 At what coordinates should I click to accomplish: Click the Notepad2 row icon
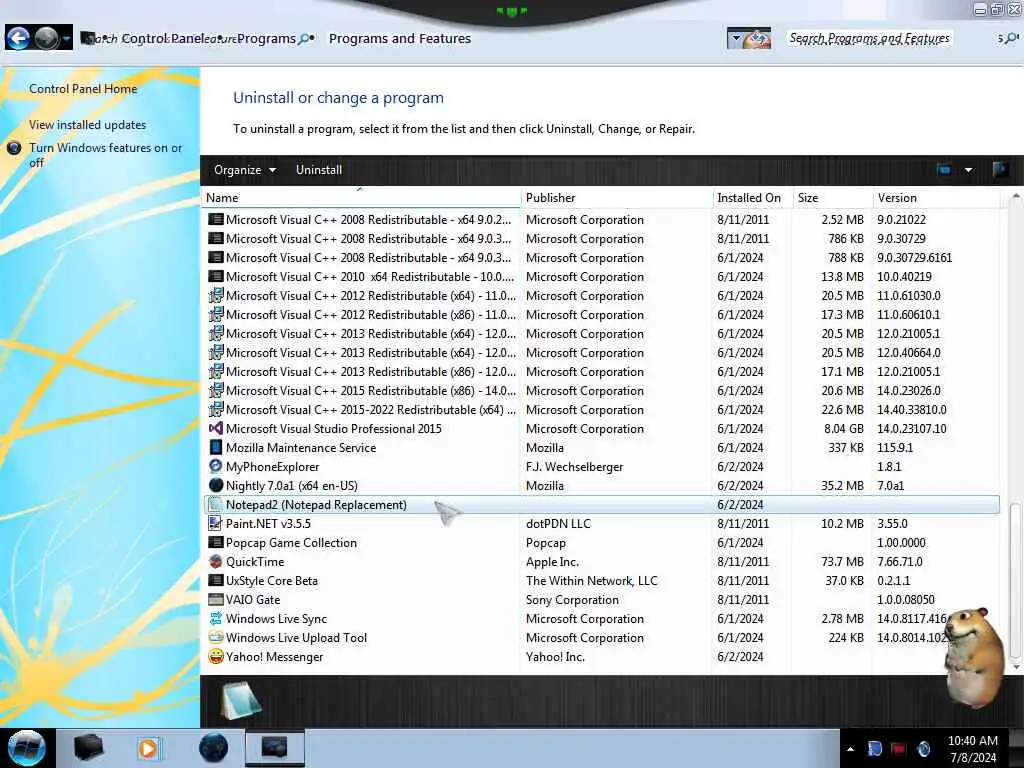click(216, 504)
